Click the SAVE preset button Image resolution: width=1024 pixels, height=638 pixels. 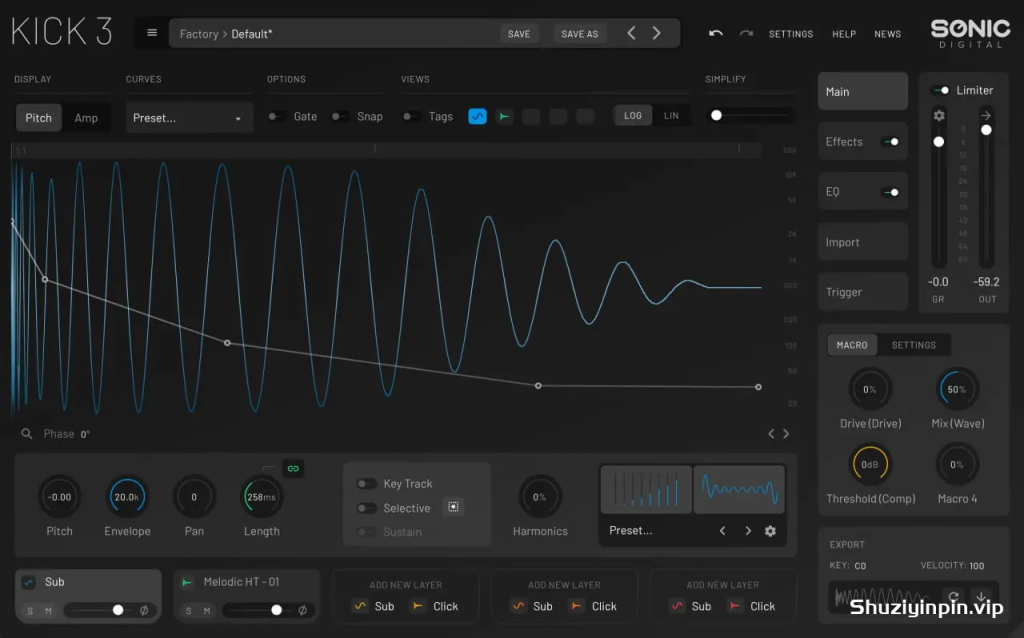pos(519,34)
